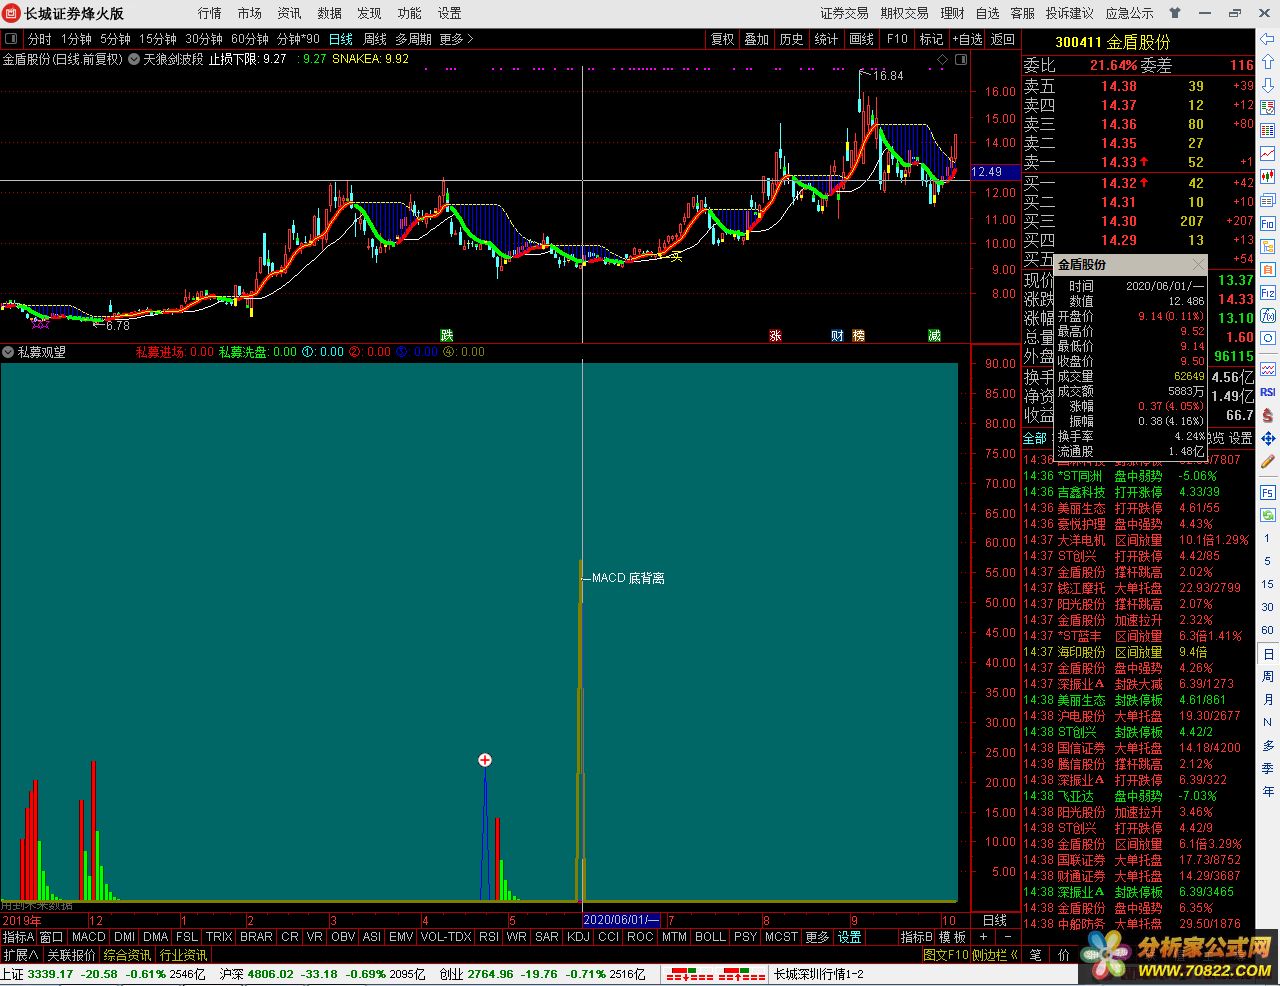1280x986 pixels.
Task: Open the 市场 menu
Action: pos(250,13)
